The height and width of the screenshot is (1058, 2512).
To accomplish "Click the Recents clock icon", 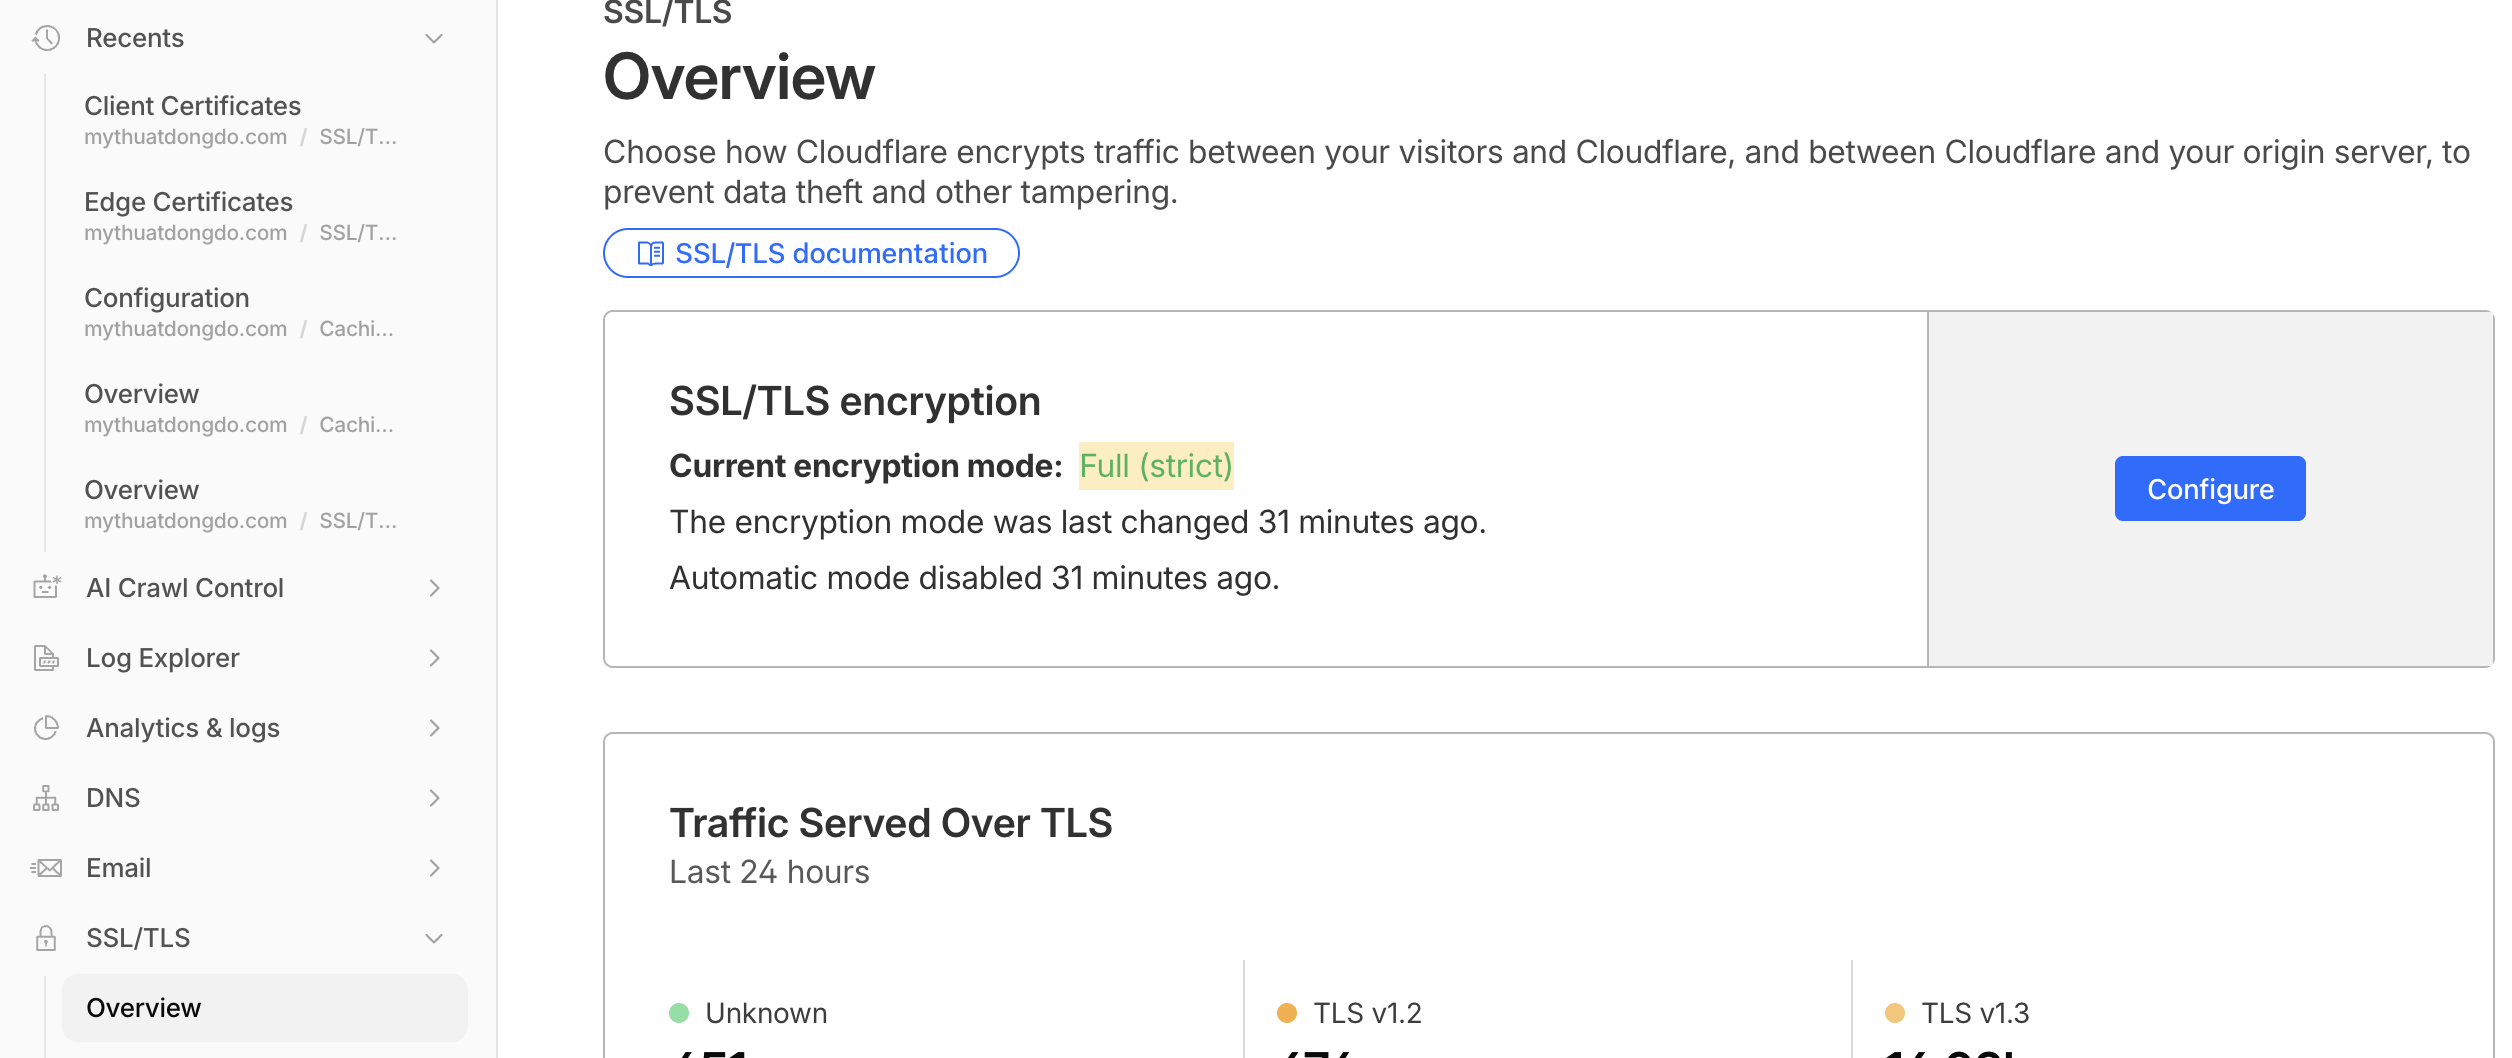I will pyautogui.click(x=46, y=38).
